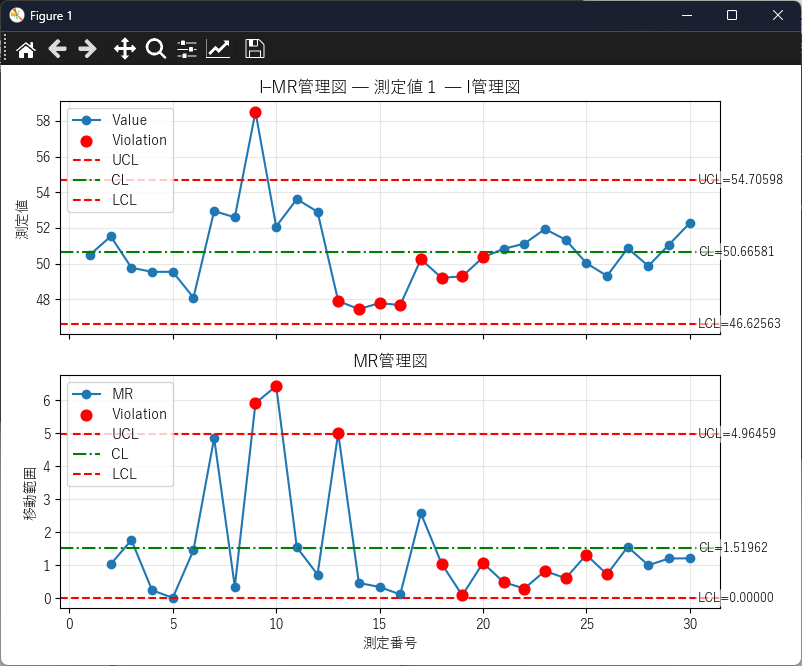
Task: Go back to the previous view
Action: (57, 49)
